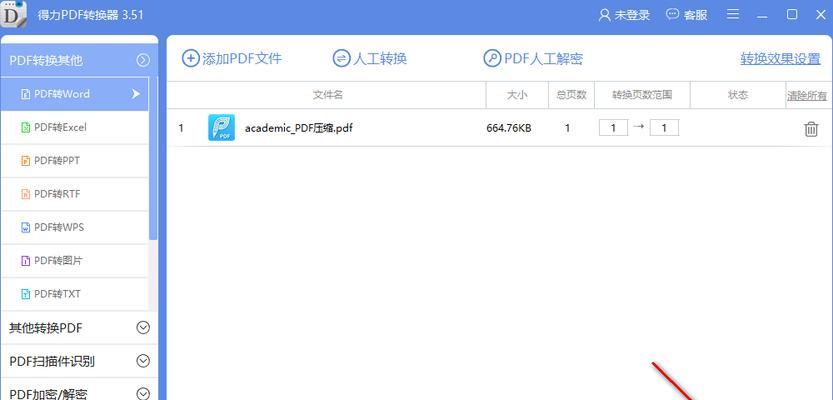Click the 664.76KB size value
The height and width of the screenshot is (400, 833).
(x=508, y=128)
